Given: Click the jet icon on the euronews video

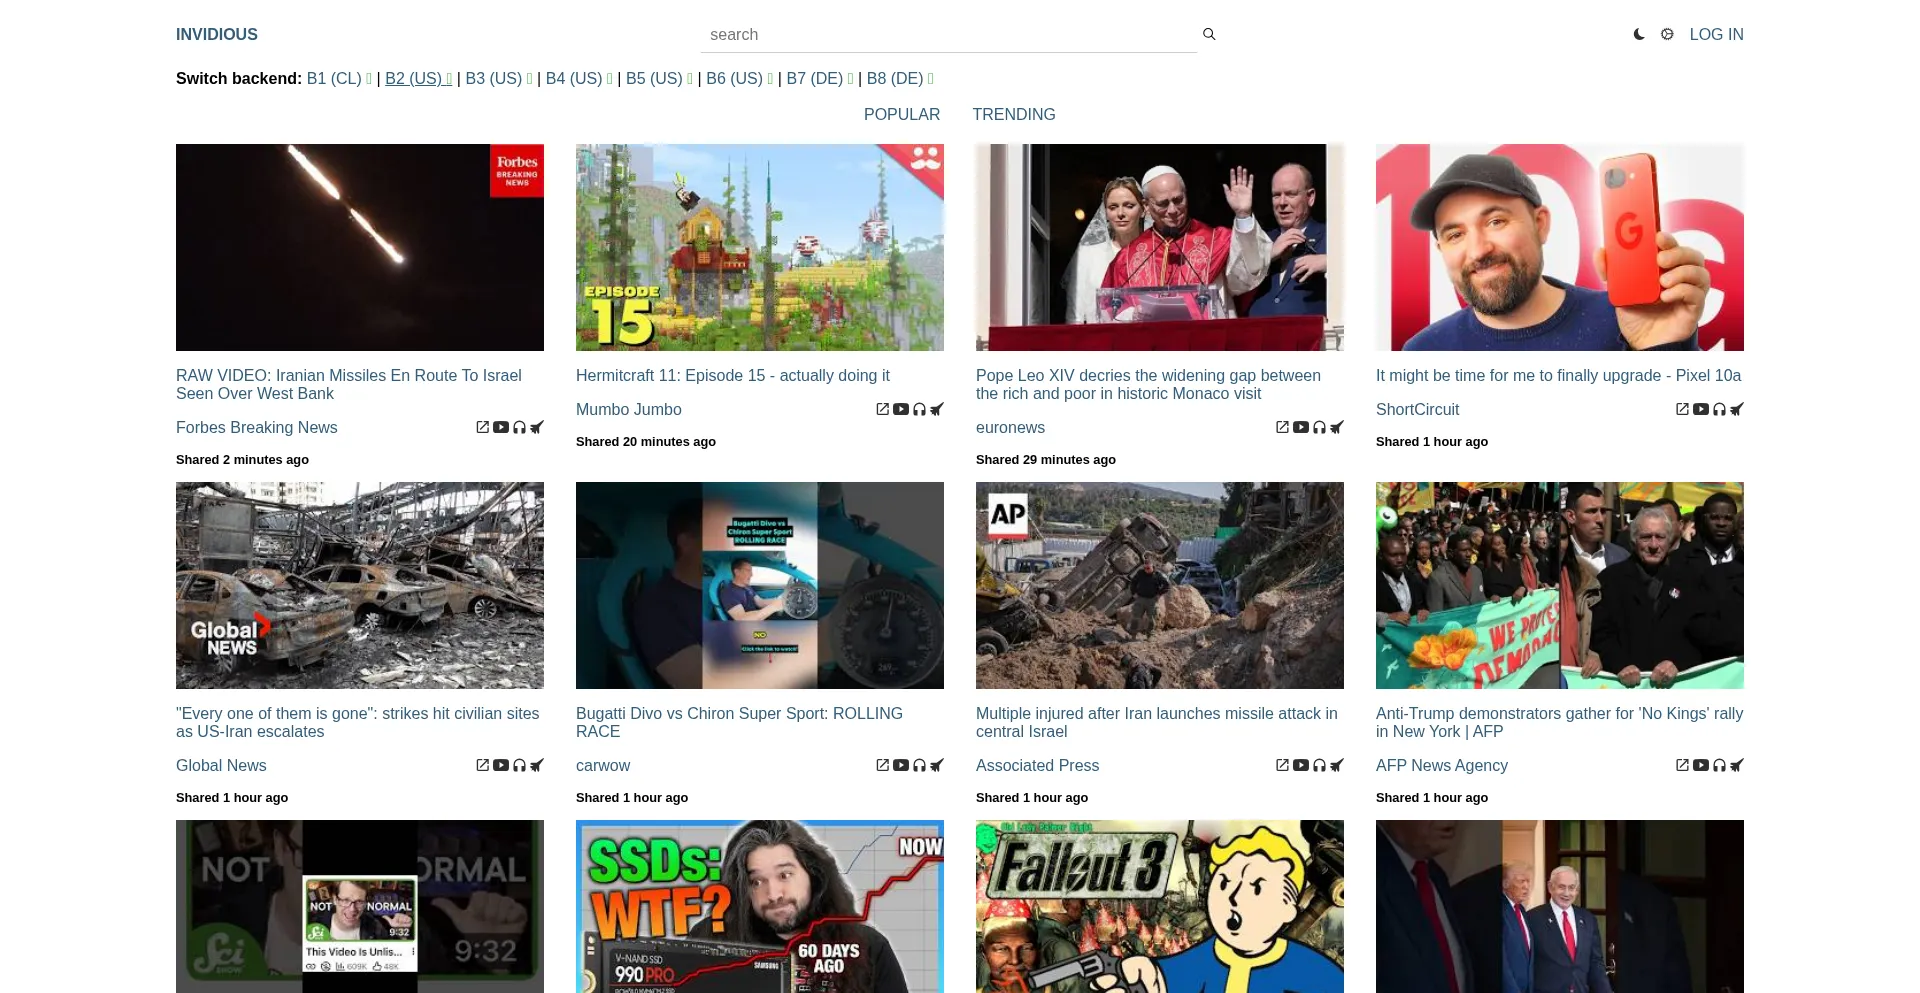Looking at the screenshot, I should pyautogui.click(x=1337, y=427).
